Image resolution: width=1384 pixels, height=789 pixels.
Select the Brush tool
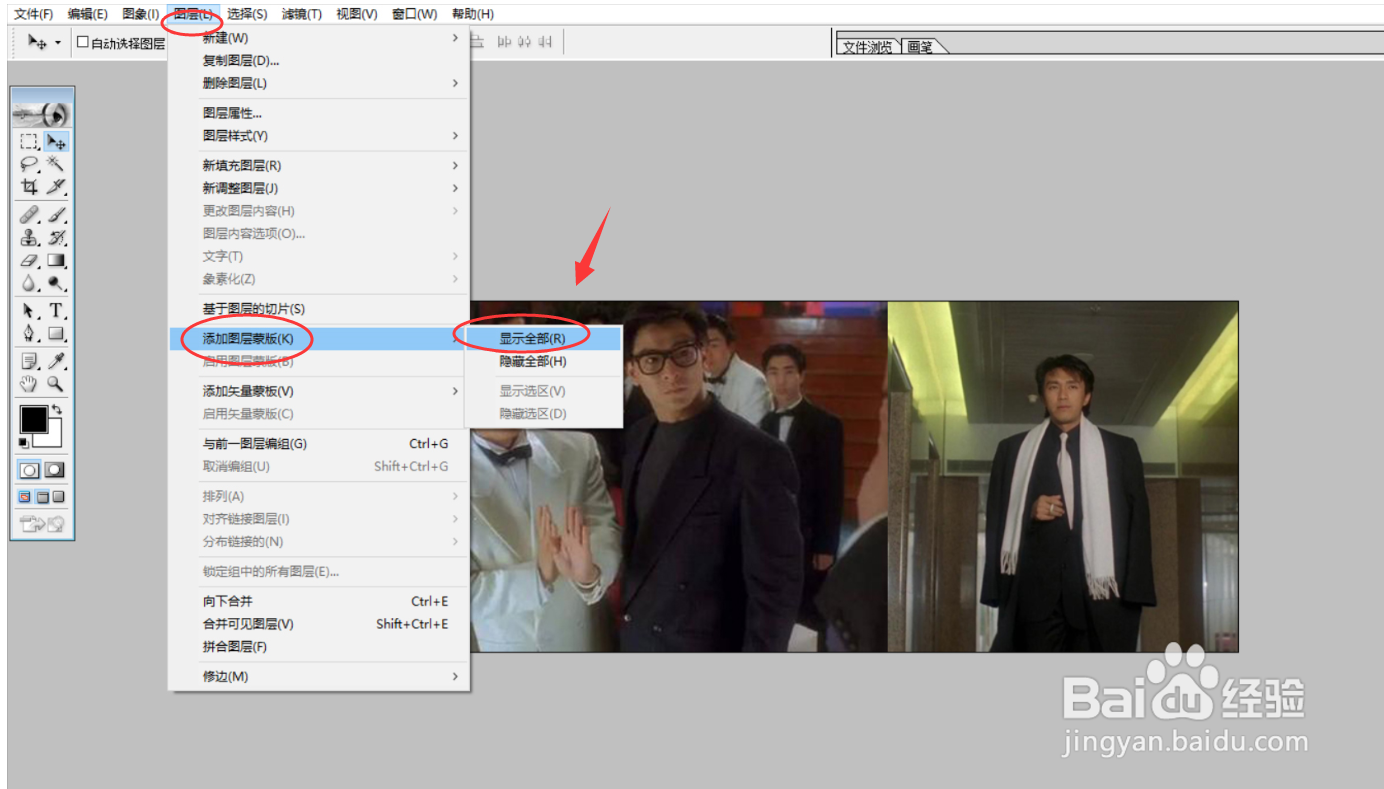pos(56,214)
